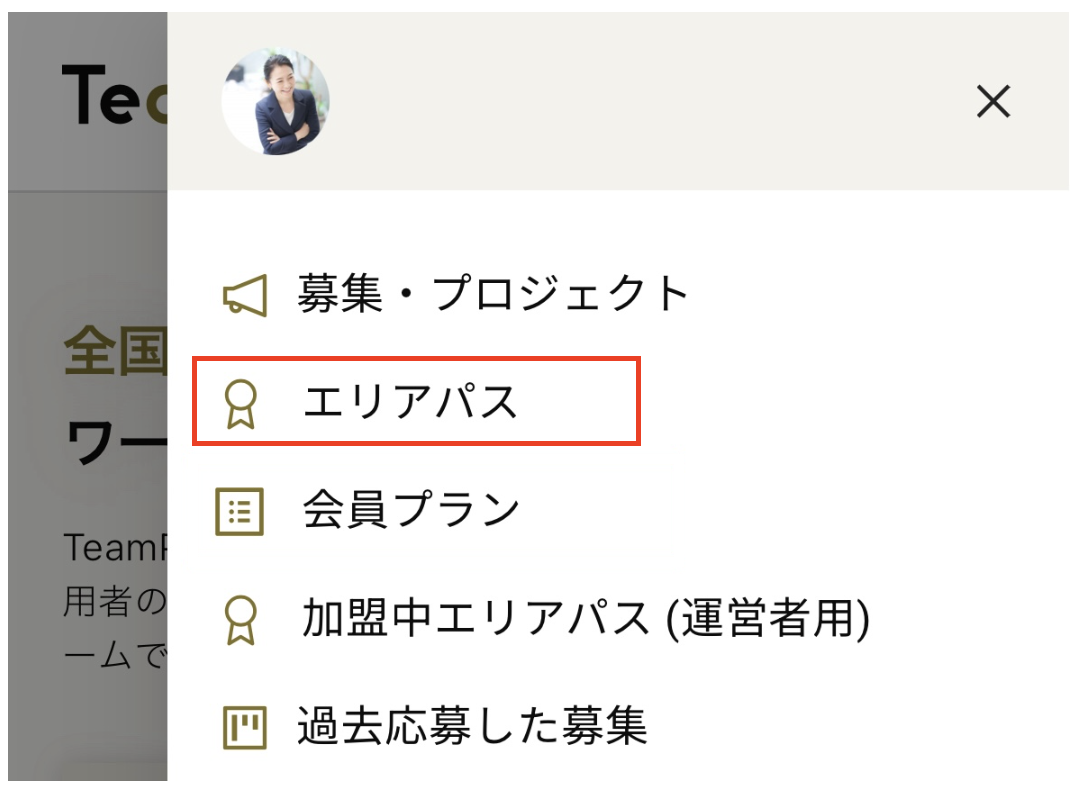
Task: Click the board icon beside 過去応募した募集
Action: [x=244, y=727]
